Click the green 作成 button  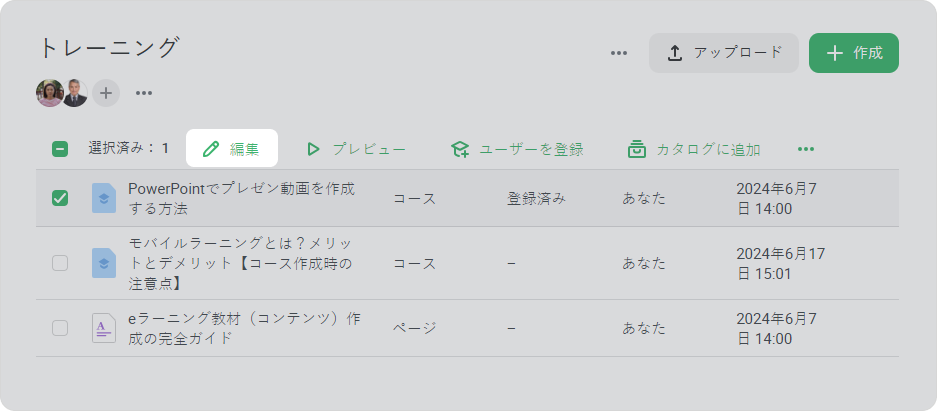pyautogui.click(x=854, y=53)
